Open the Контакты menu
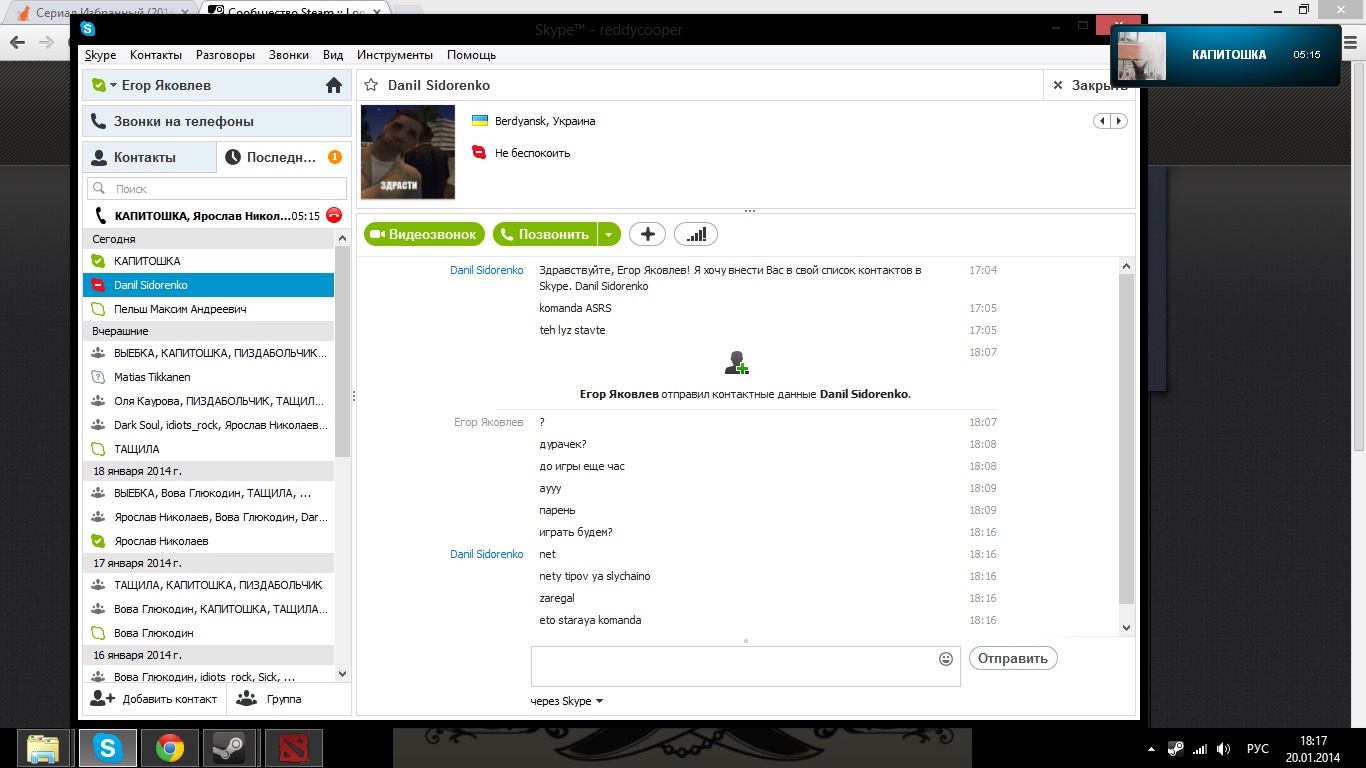This screenshot has width=1366, height=768. pos(156,55)
